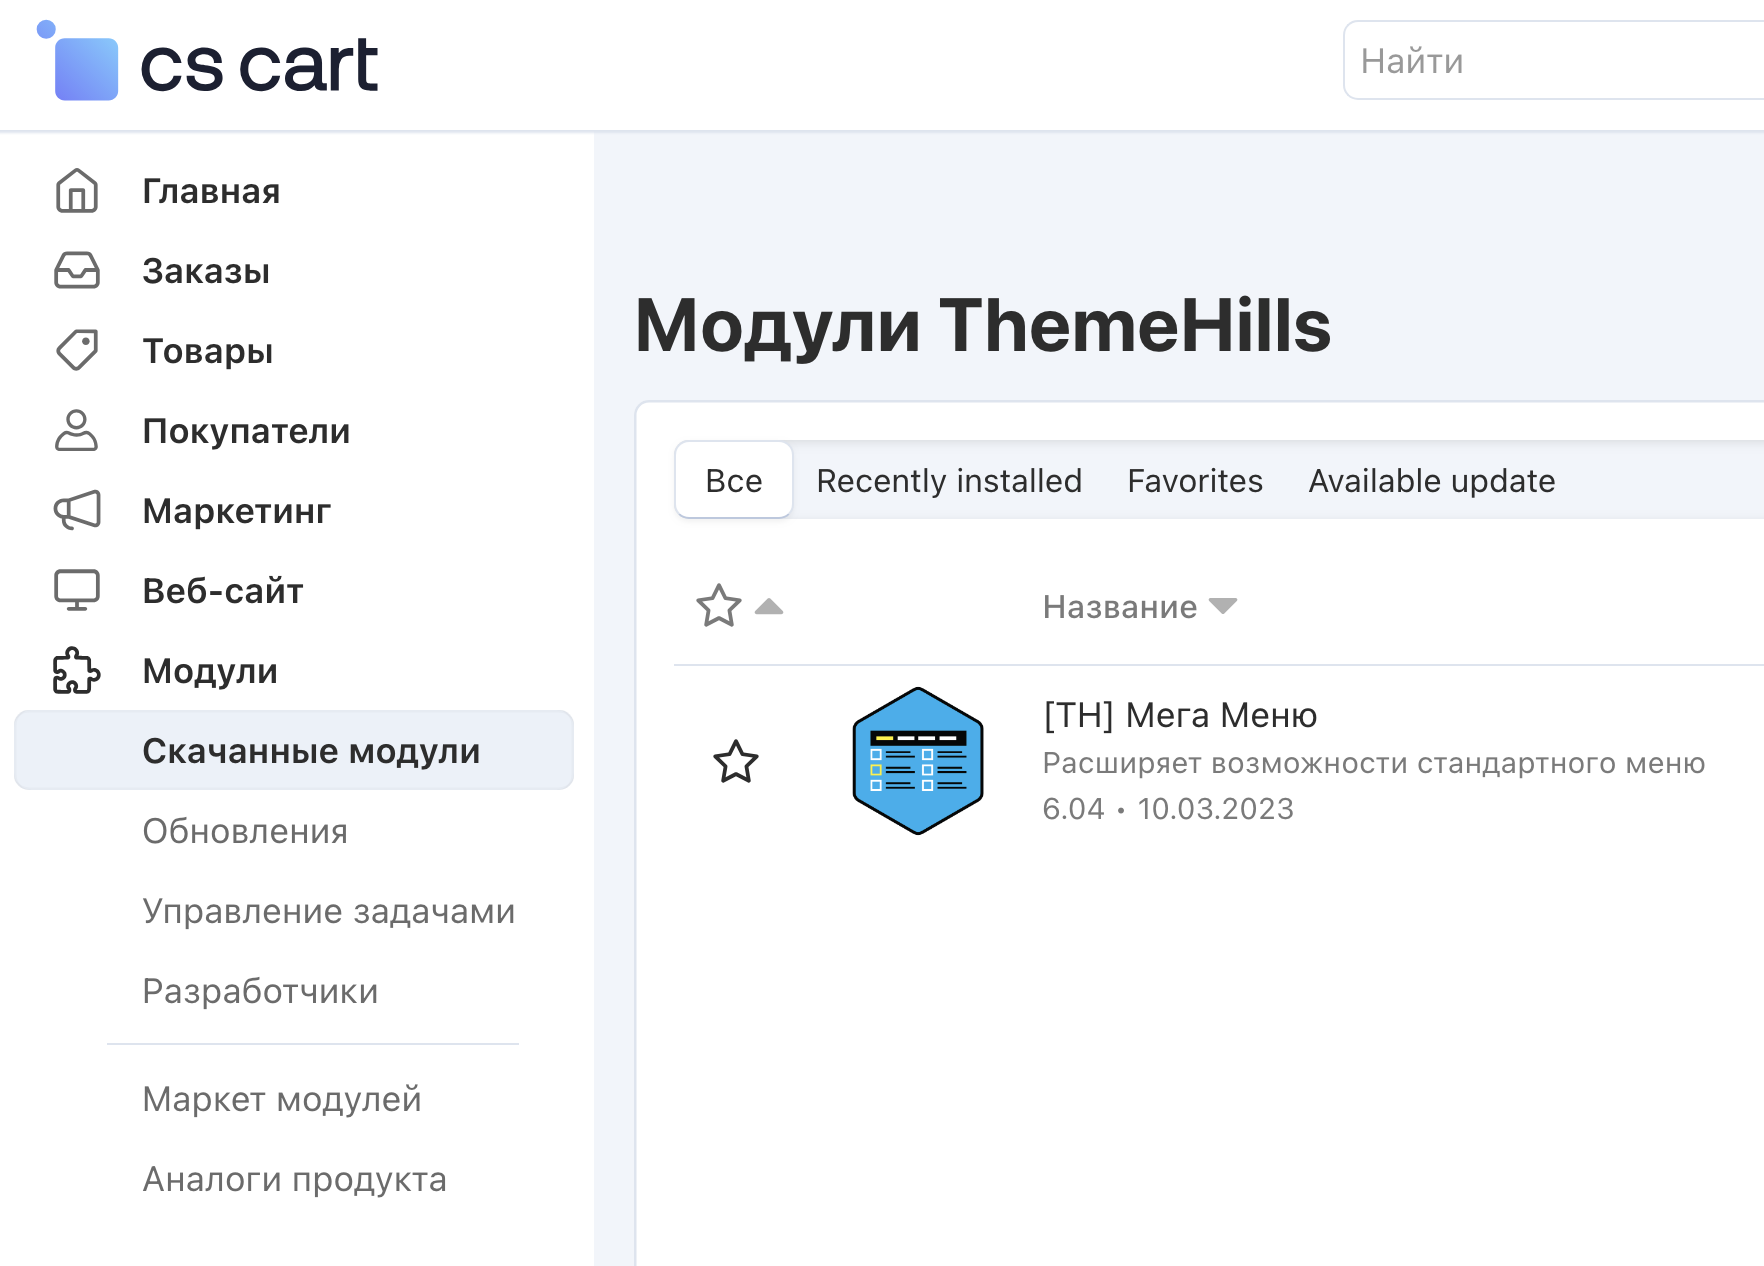Click the Товары price tag icon

tap(77, 351)
